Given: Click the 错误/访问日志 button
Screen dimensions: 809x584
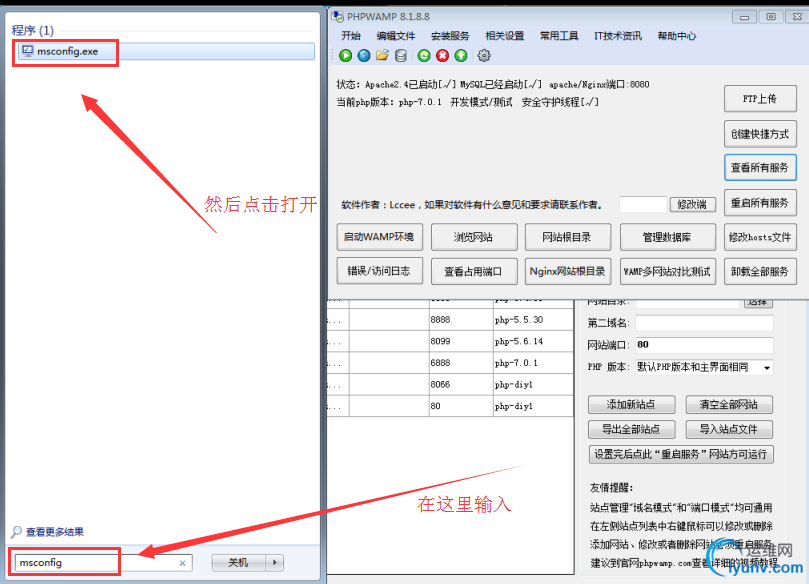Looking at the screenshot, I should 379,271.
